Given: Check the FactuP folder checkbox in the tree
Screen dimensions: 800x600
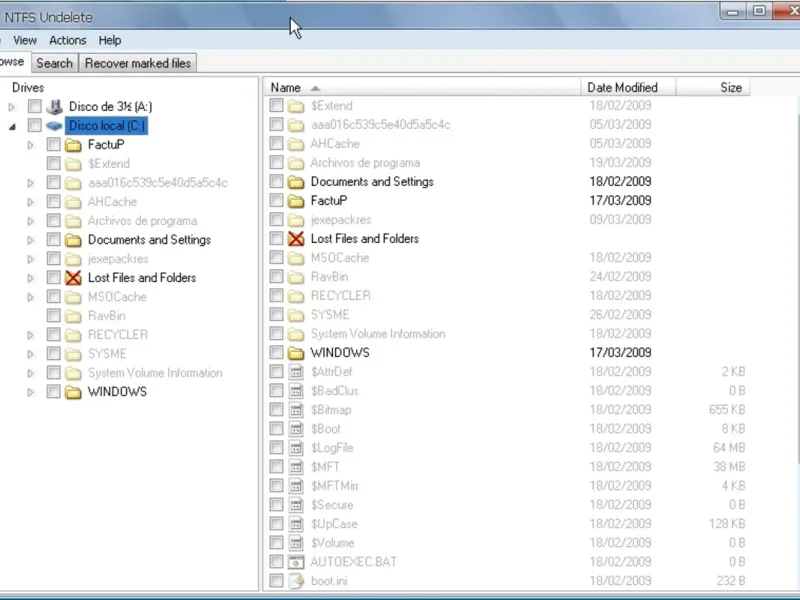Looking at the screenshot, I should click(53, 144).
